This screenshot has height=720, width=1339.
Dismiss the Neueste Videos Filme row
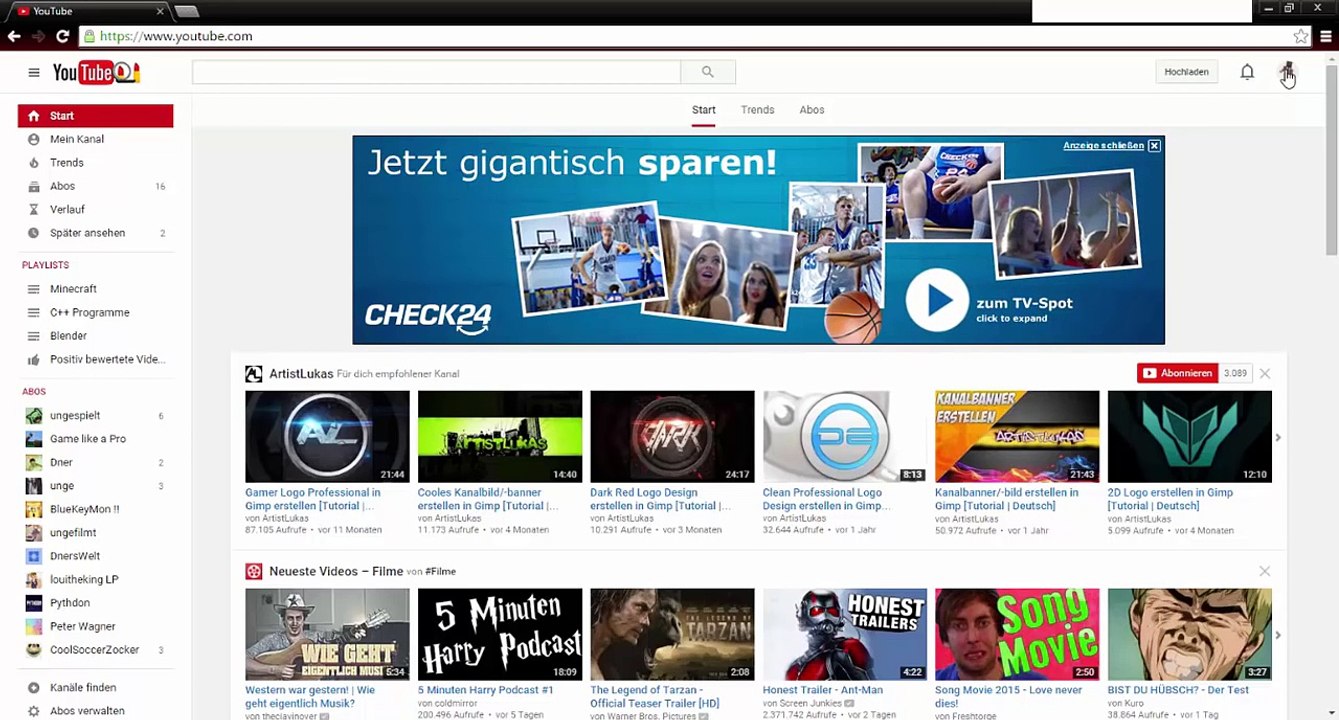coord(1265,571)
